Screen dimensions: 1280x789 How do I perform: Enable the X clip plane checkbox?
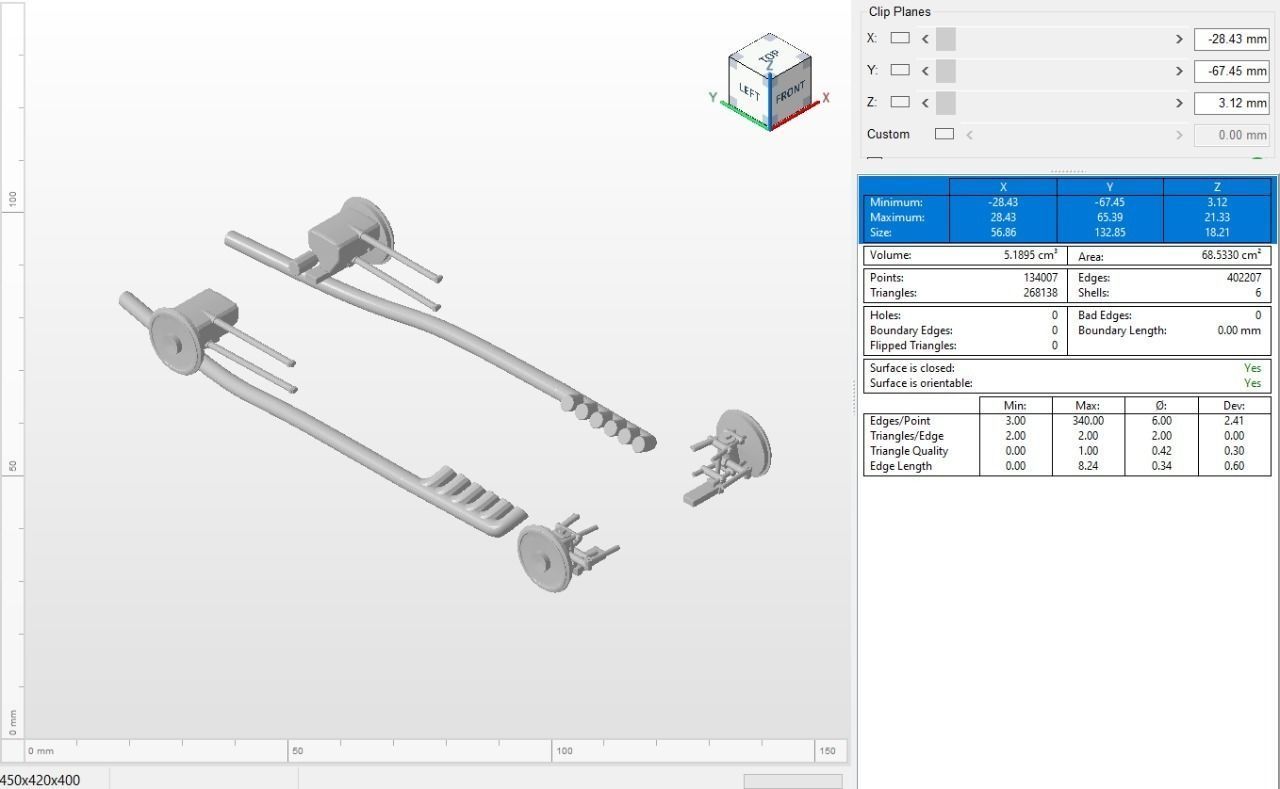(x=900, y=38)
